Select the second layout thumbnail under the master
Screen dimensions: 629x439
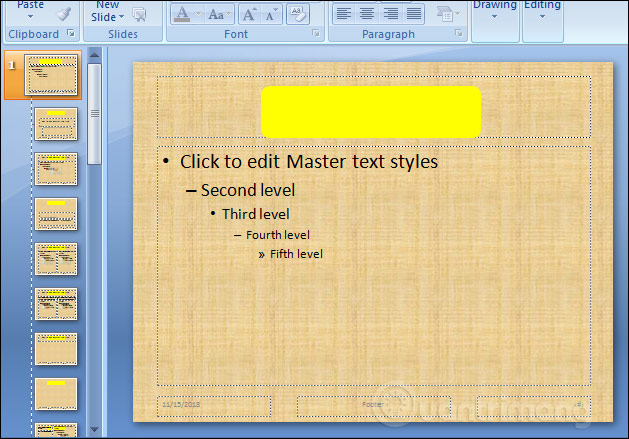[x=56, y=169]
